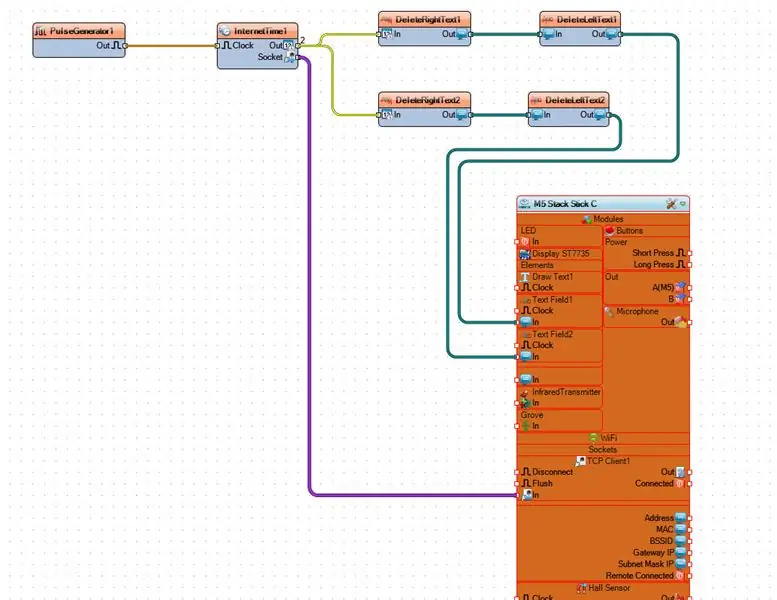This screenshot has height=600, width=777.
Task: Click the Text Field2 Clock pin
Action: tap(516, 345)
